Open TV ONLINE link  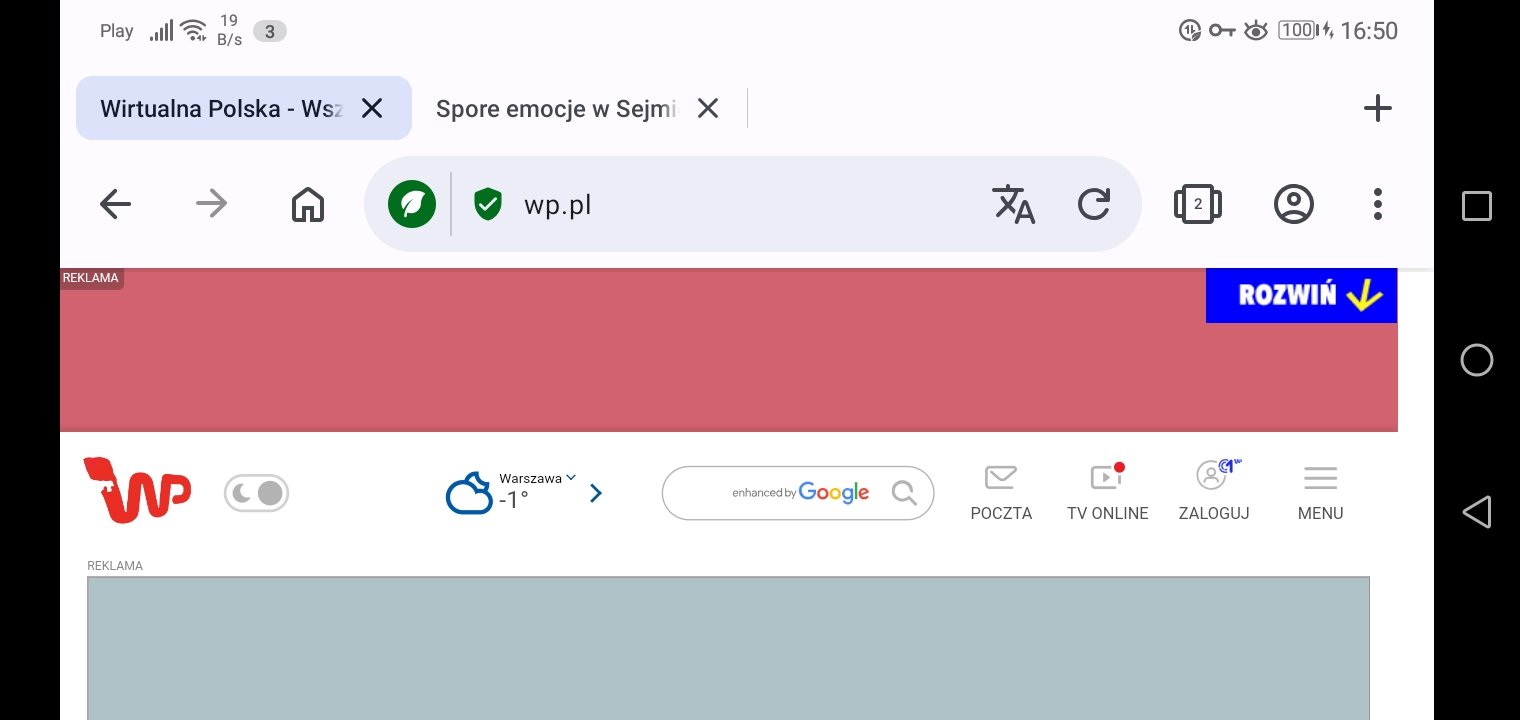[1107, 492]
